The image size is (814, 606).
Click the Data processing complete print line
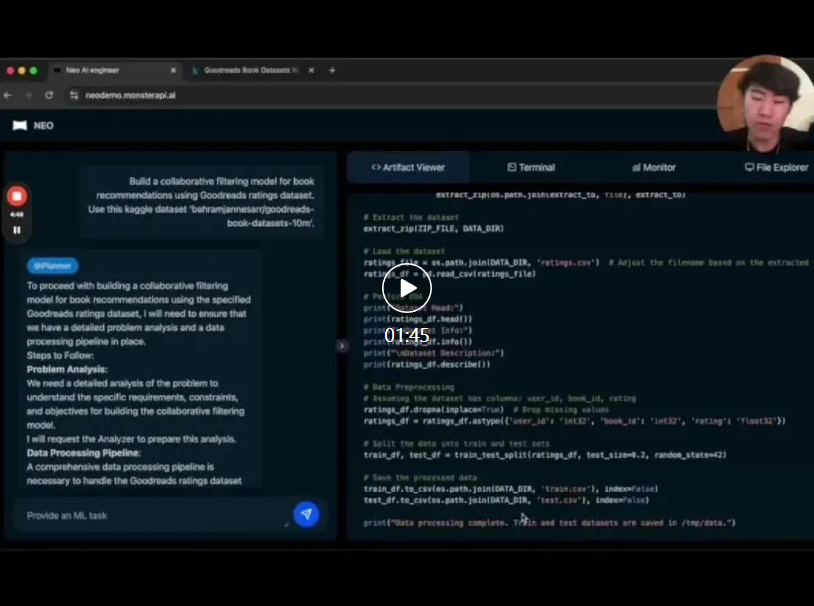[x=549, y=523]
